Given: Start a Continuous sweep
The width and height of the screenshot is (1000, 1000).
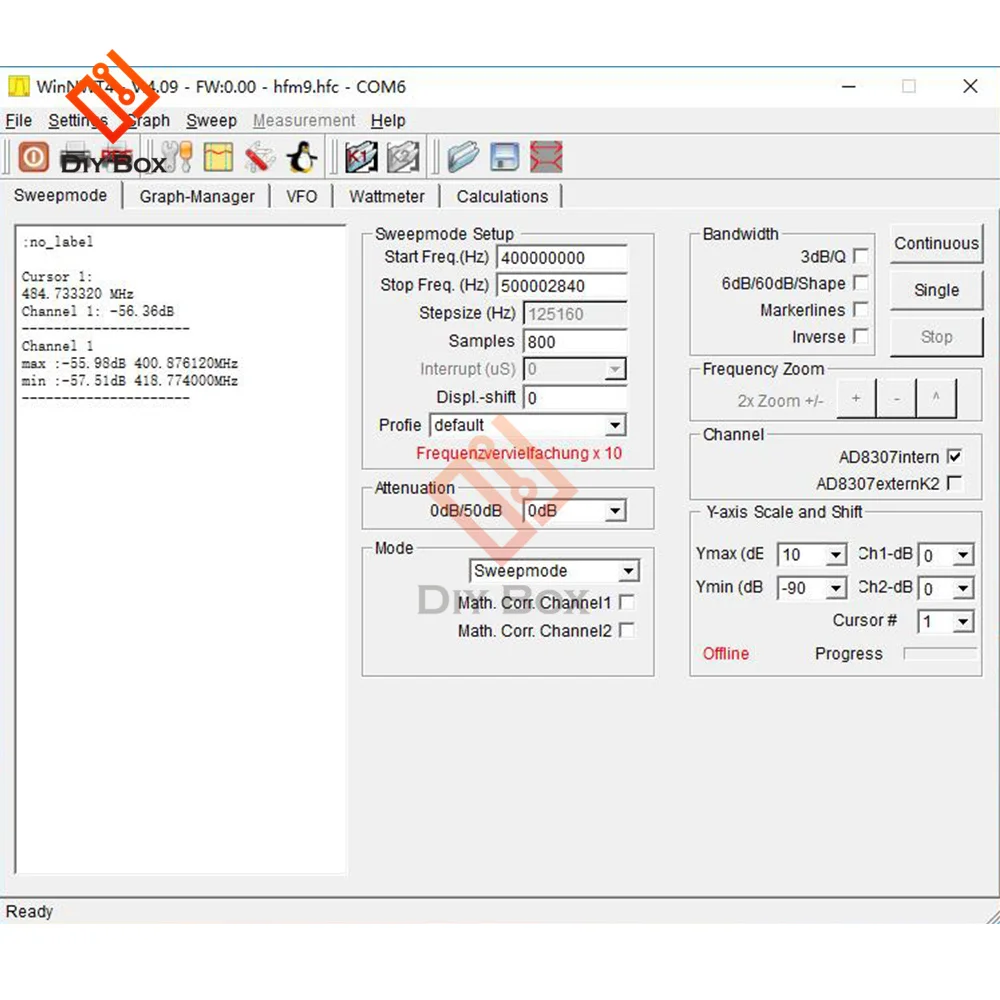Looking at the screenshot, I should pos(936,244).
